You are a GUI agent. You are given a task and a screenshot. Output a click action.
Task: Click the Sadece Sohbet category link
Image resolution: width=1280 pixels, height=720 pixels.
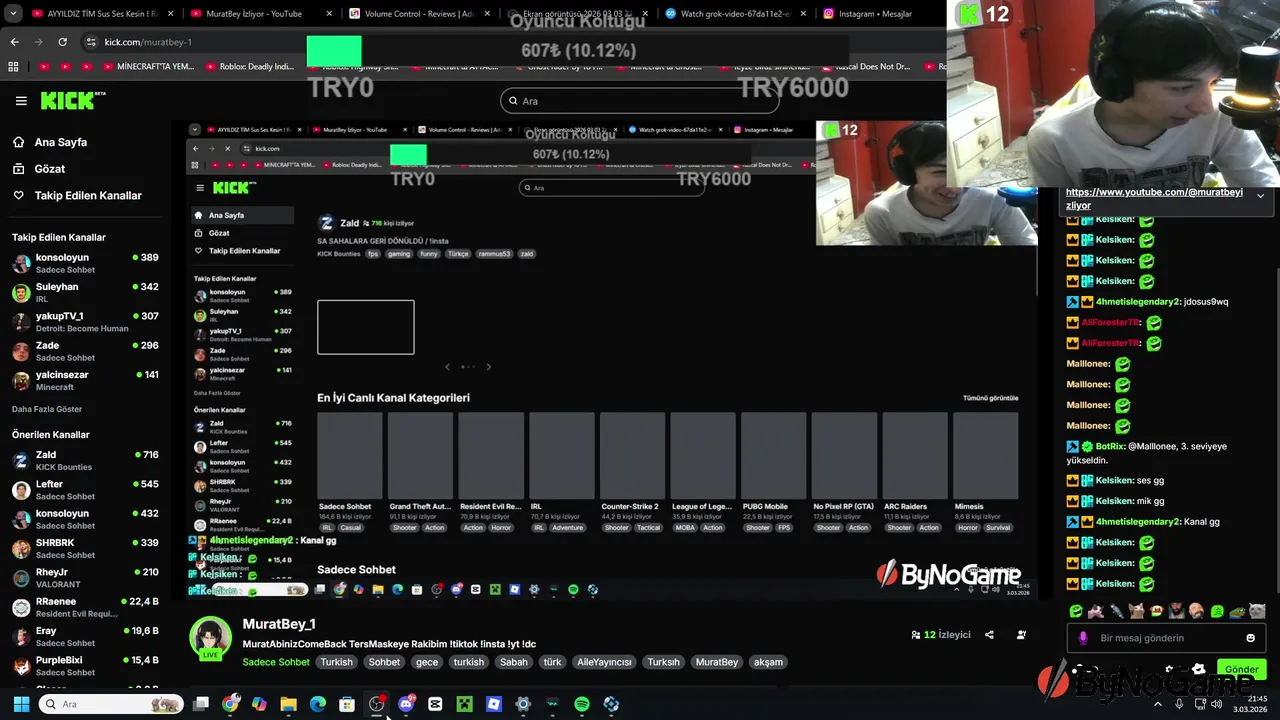[276, 662]
